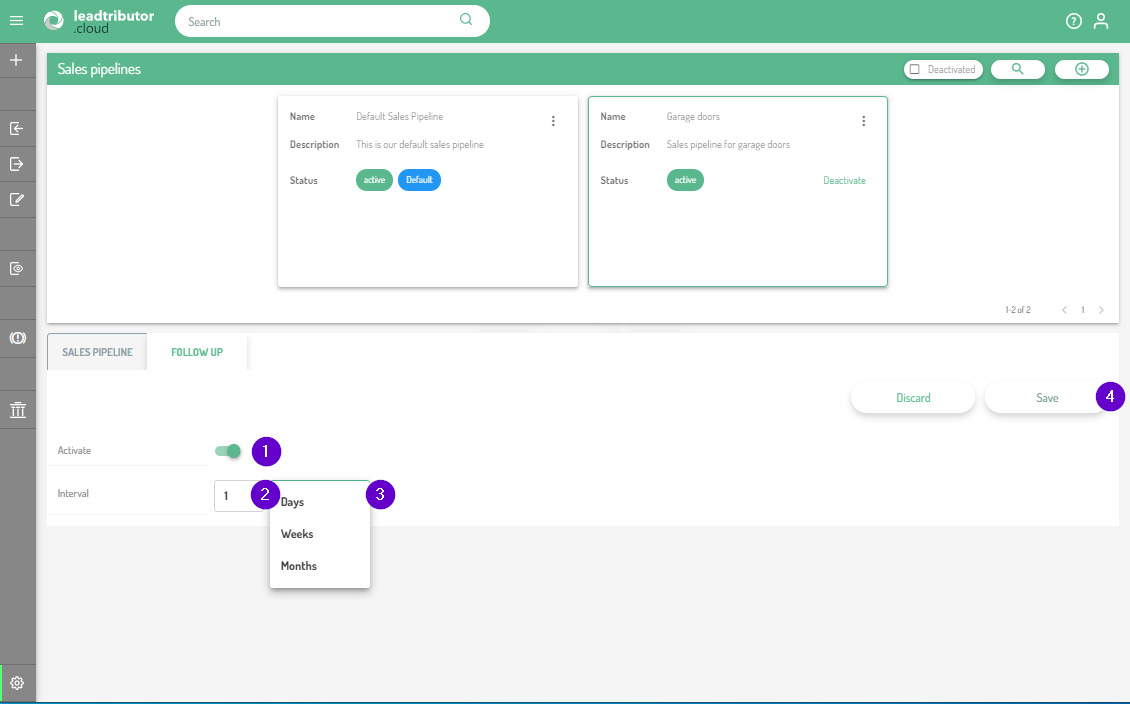Open the settings gear icon
Image resolution: width=1130 pixels, height=704 pixels.
(17, 684)
